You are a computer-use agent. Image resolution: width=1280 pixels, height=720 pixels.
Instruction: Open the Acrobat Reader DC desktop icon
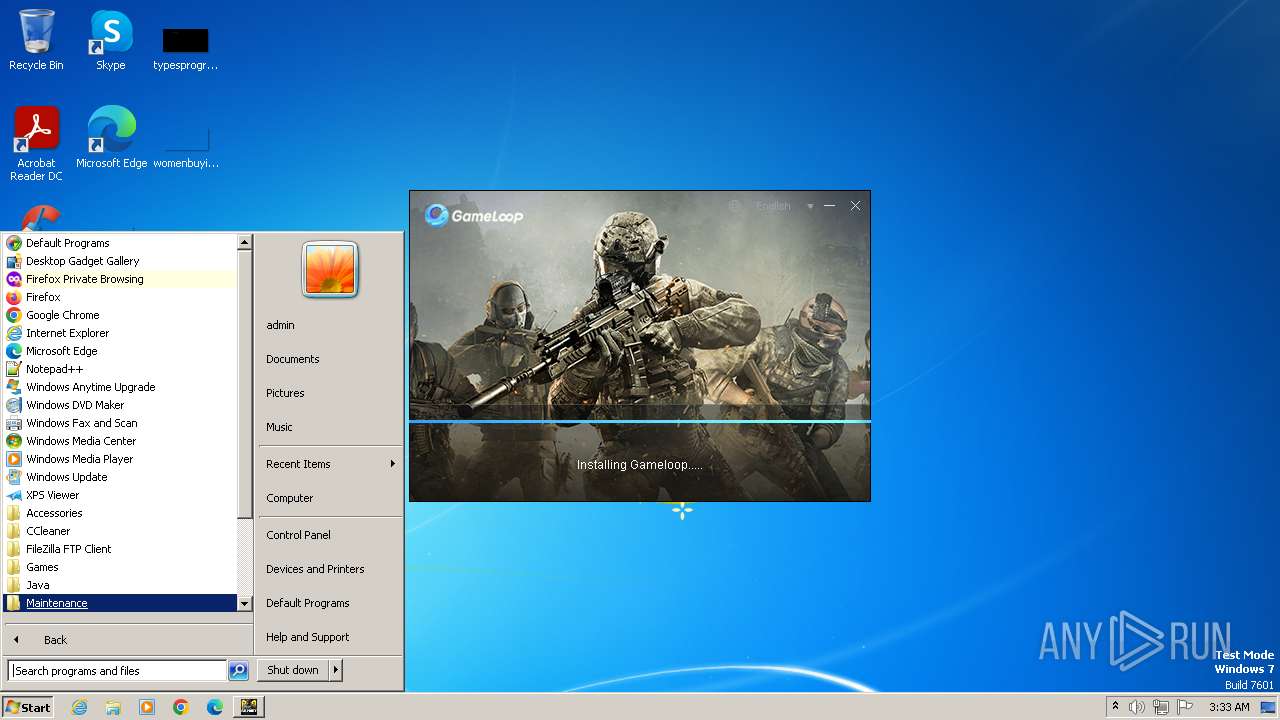pyautogui.click(x=36, y=143)
